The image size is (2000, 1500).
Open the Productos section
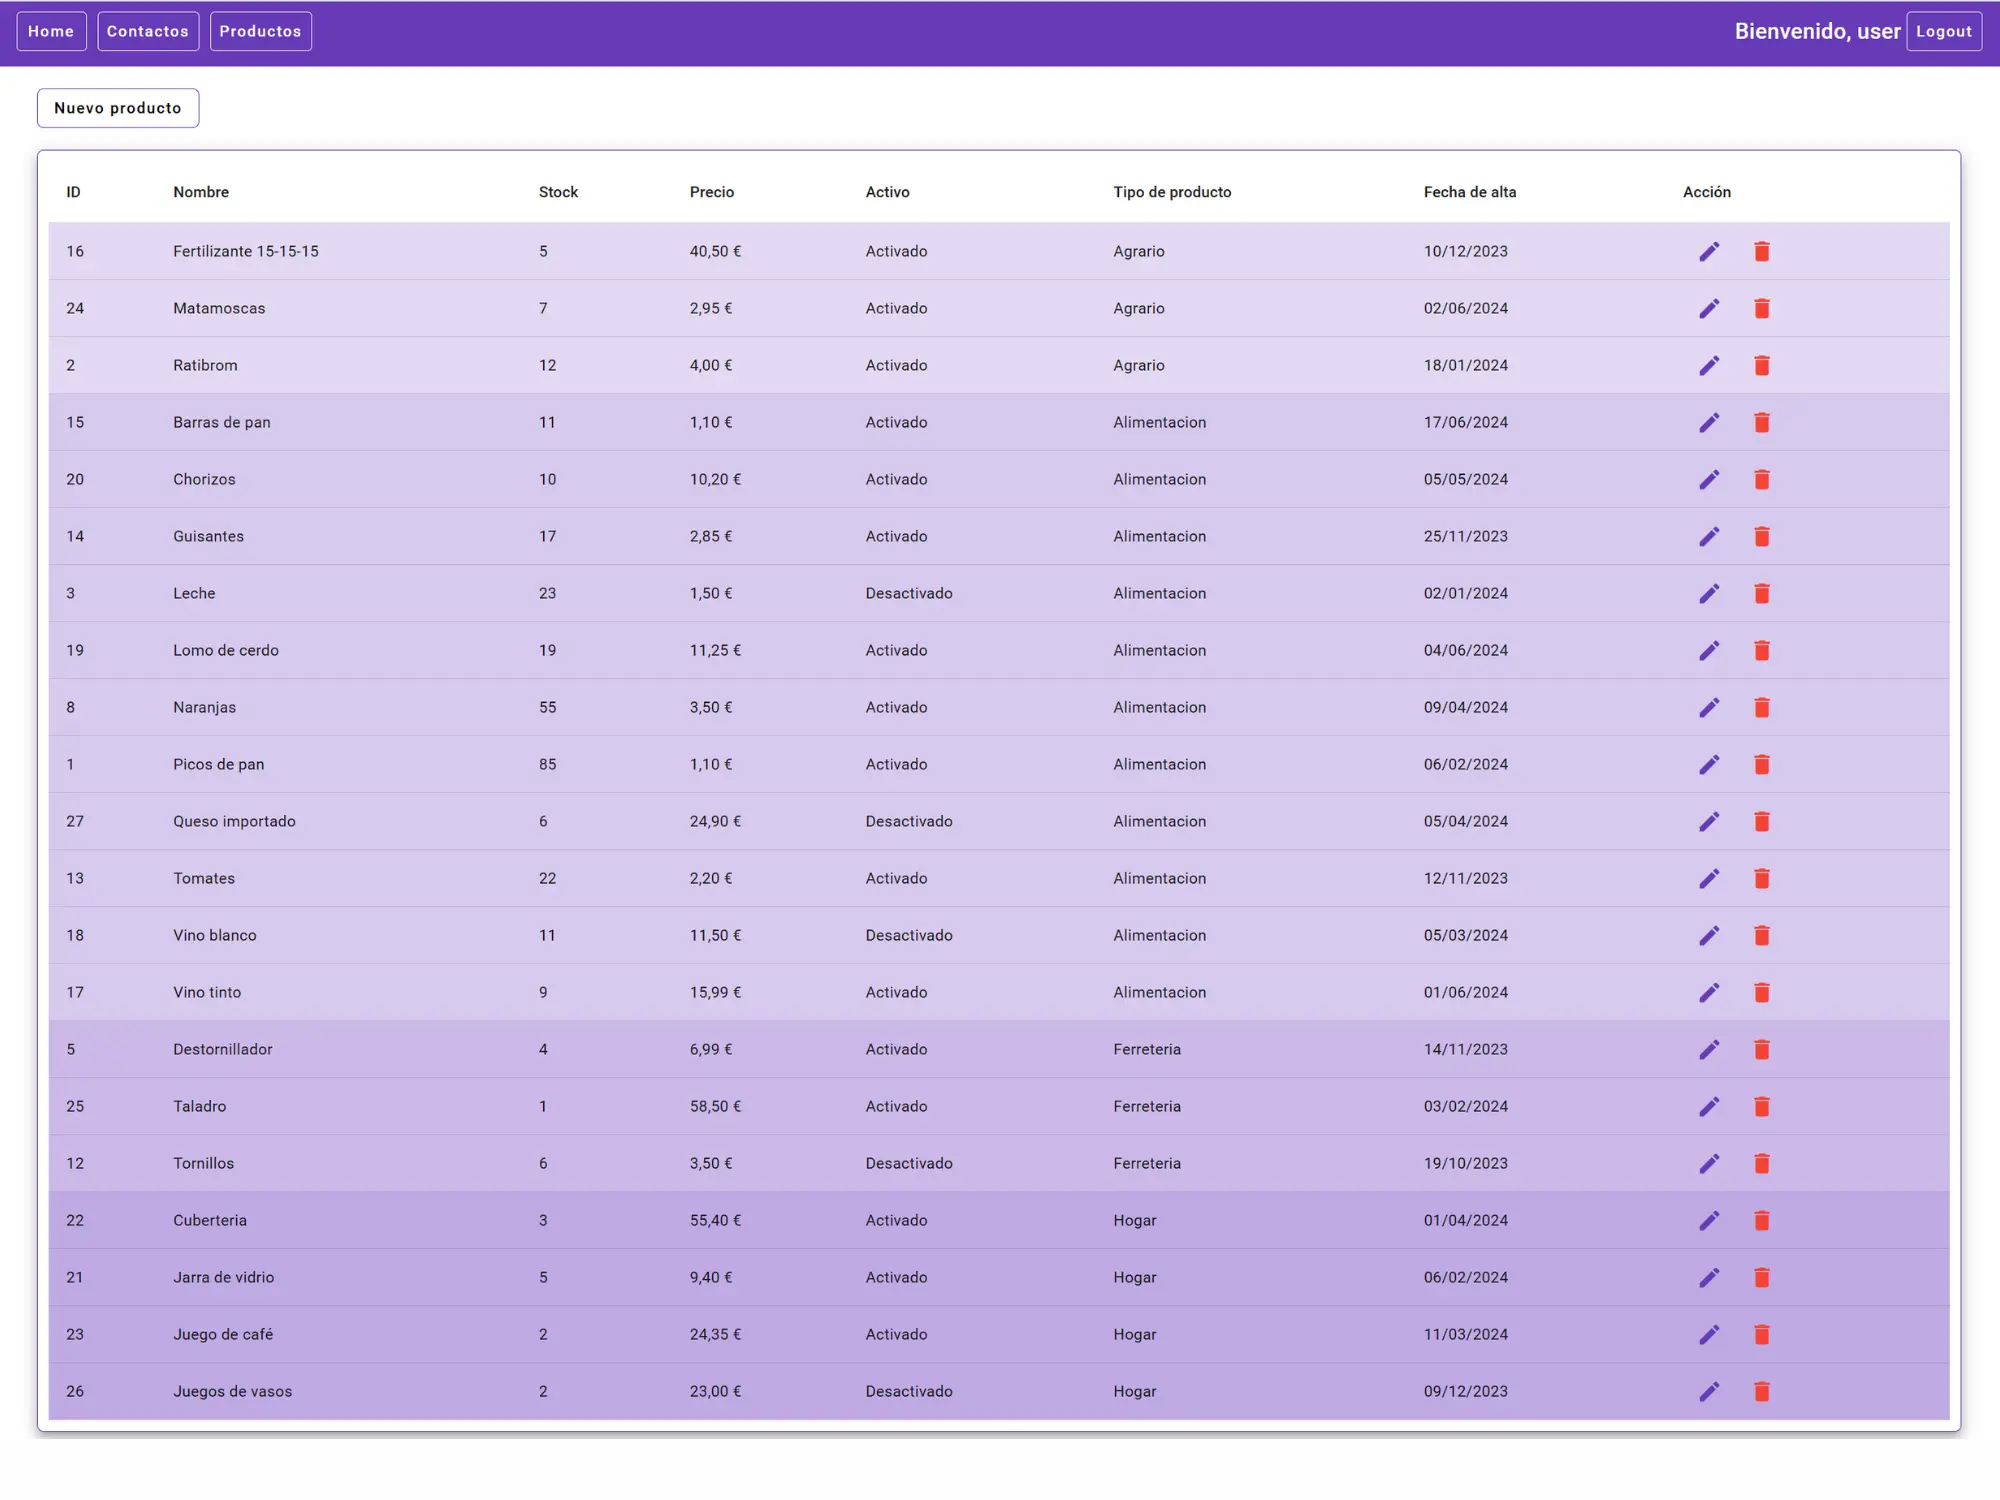[260, 31]
